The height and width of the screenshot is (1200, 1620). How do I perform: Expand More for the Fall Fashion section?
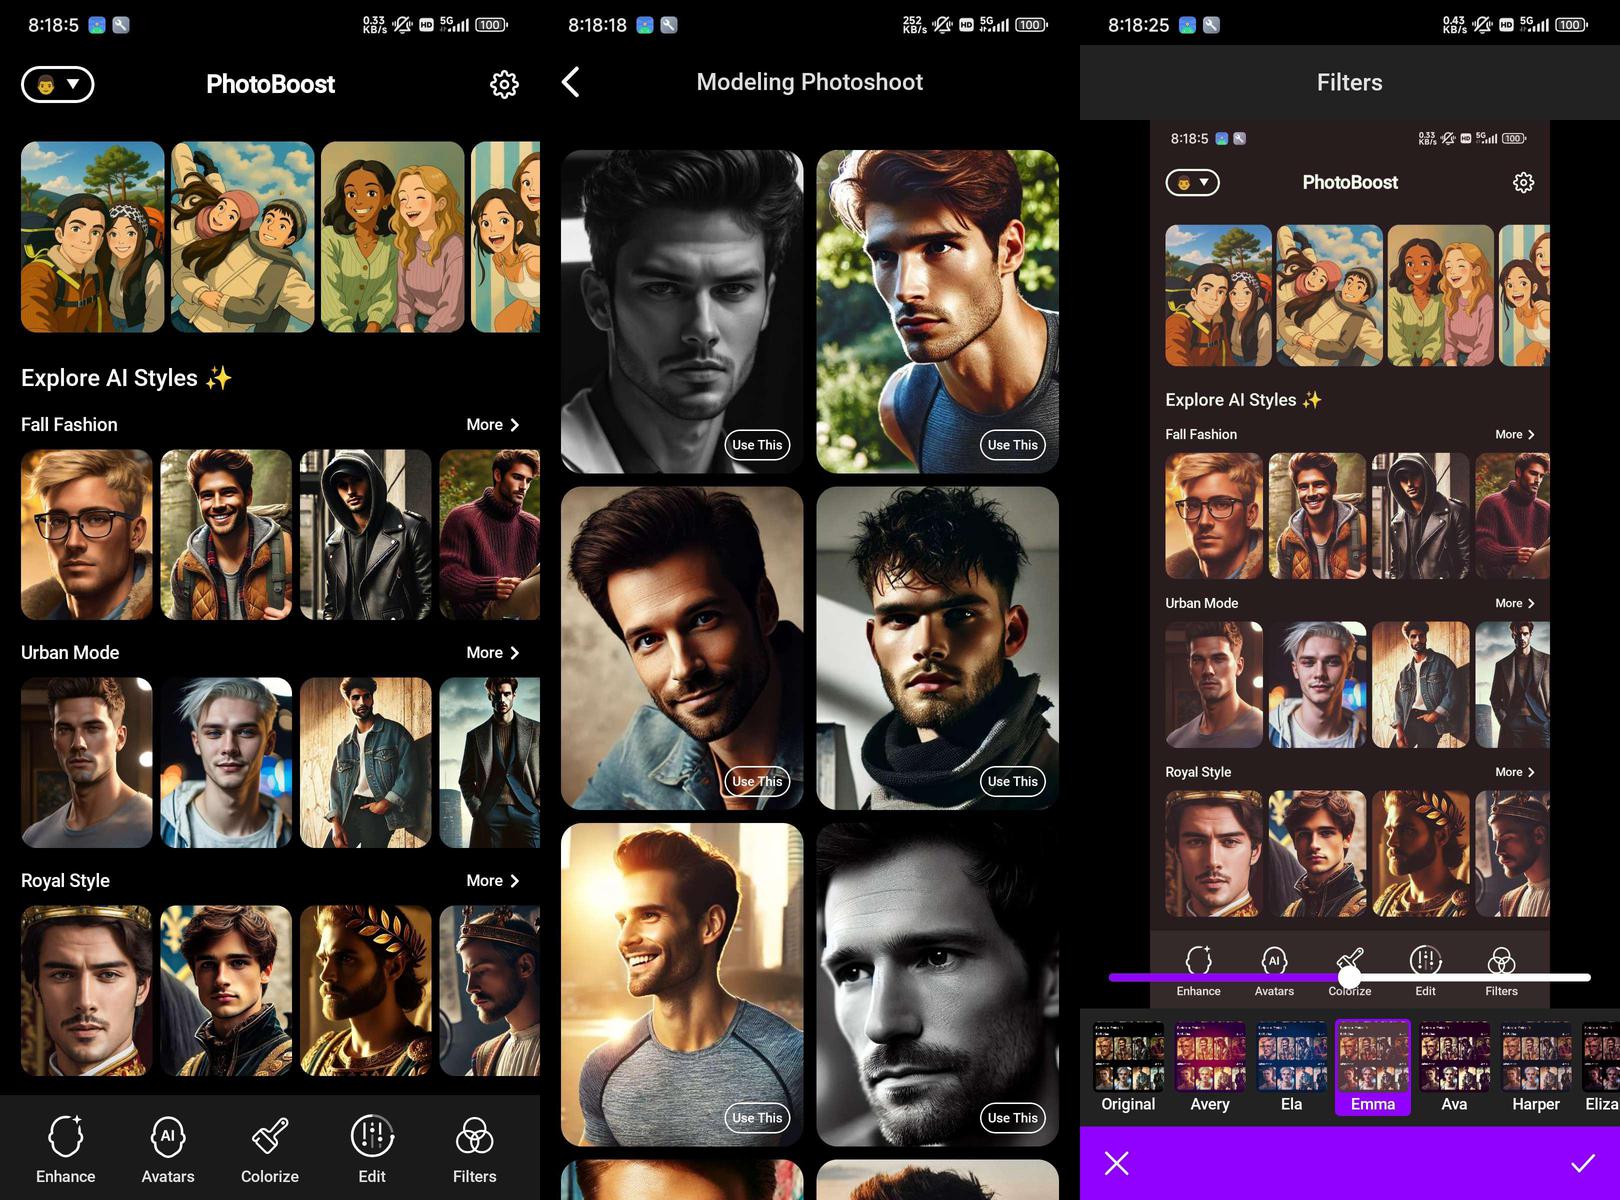tap(492, 425)
